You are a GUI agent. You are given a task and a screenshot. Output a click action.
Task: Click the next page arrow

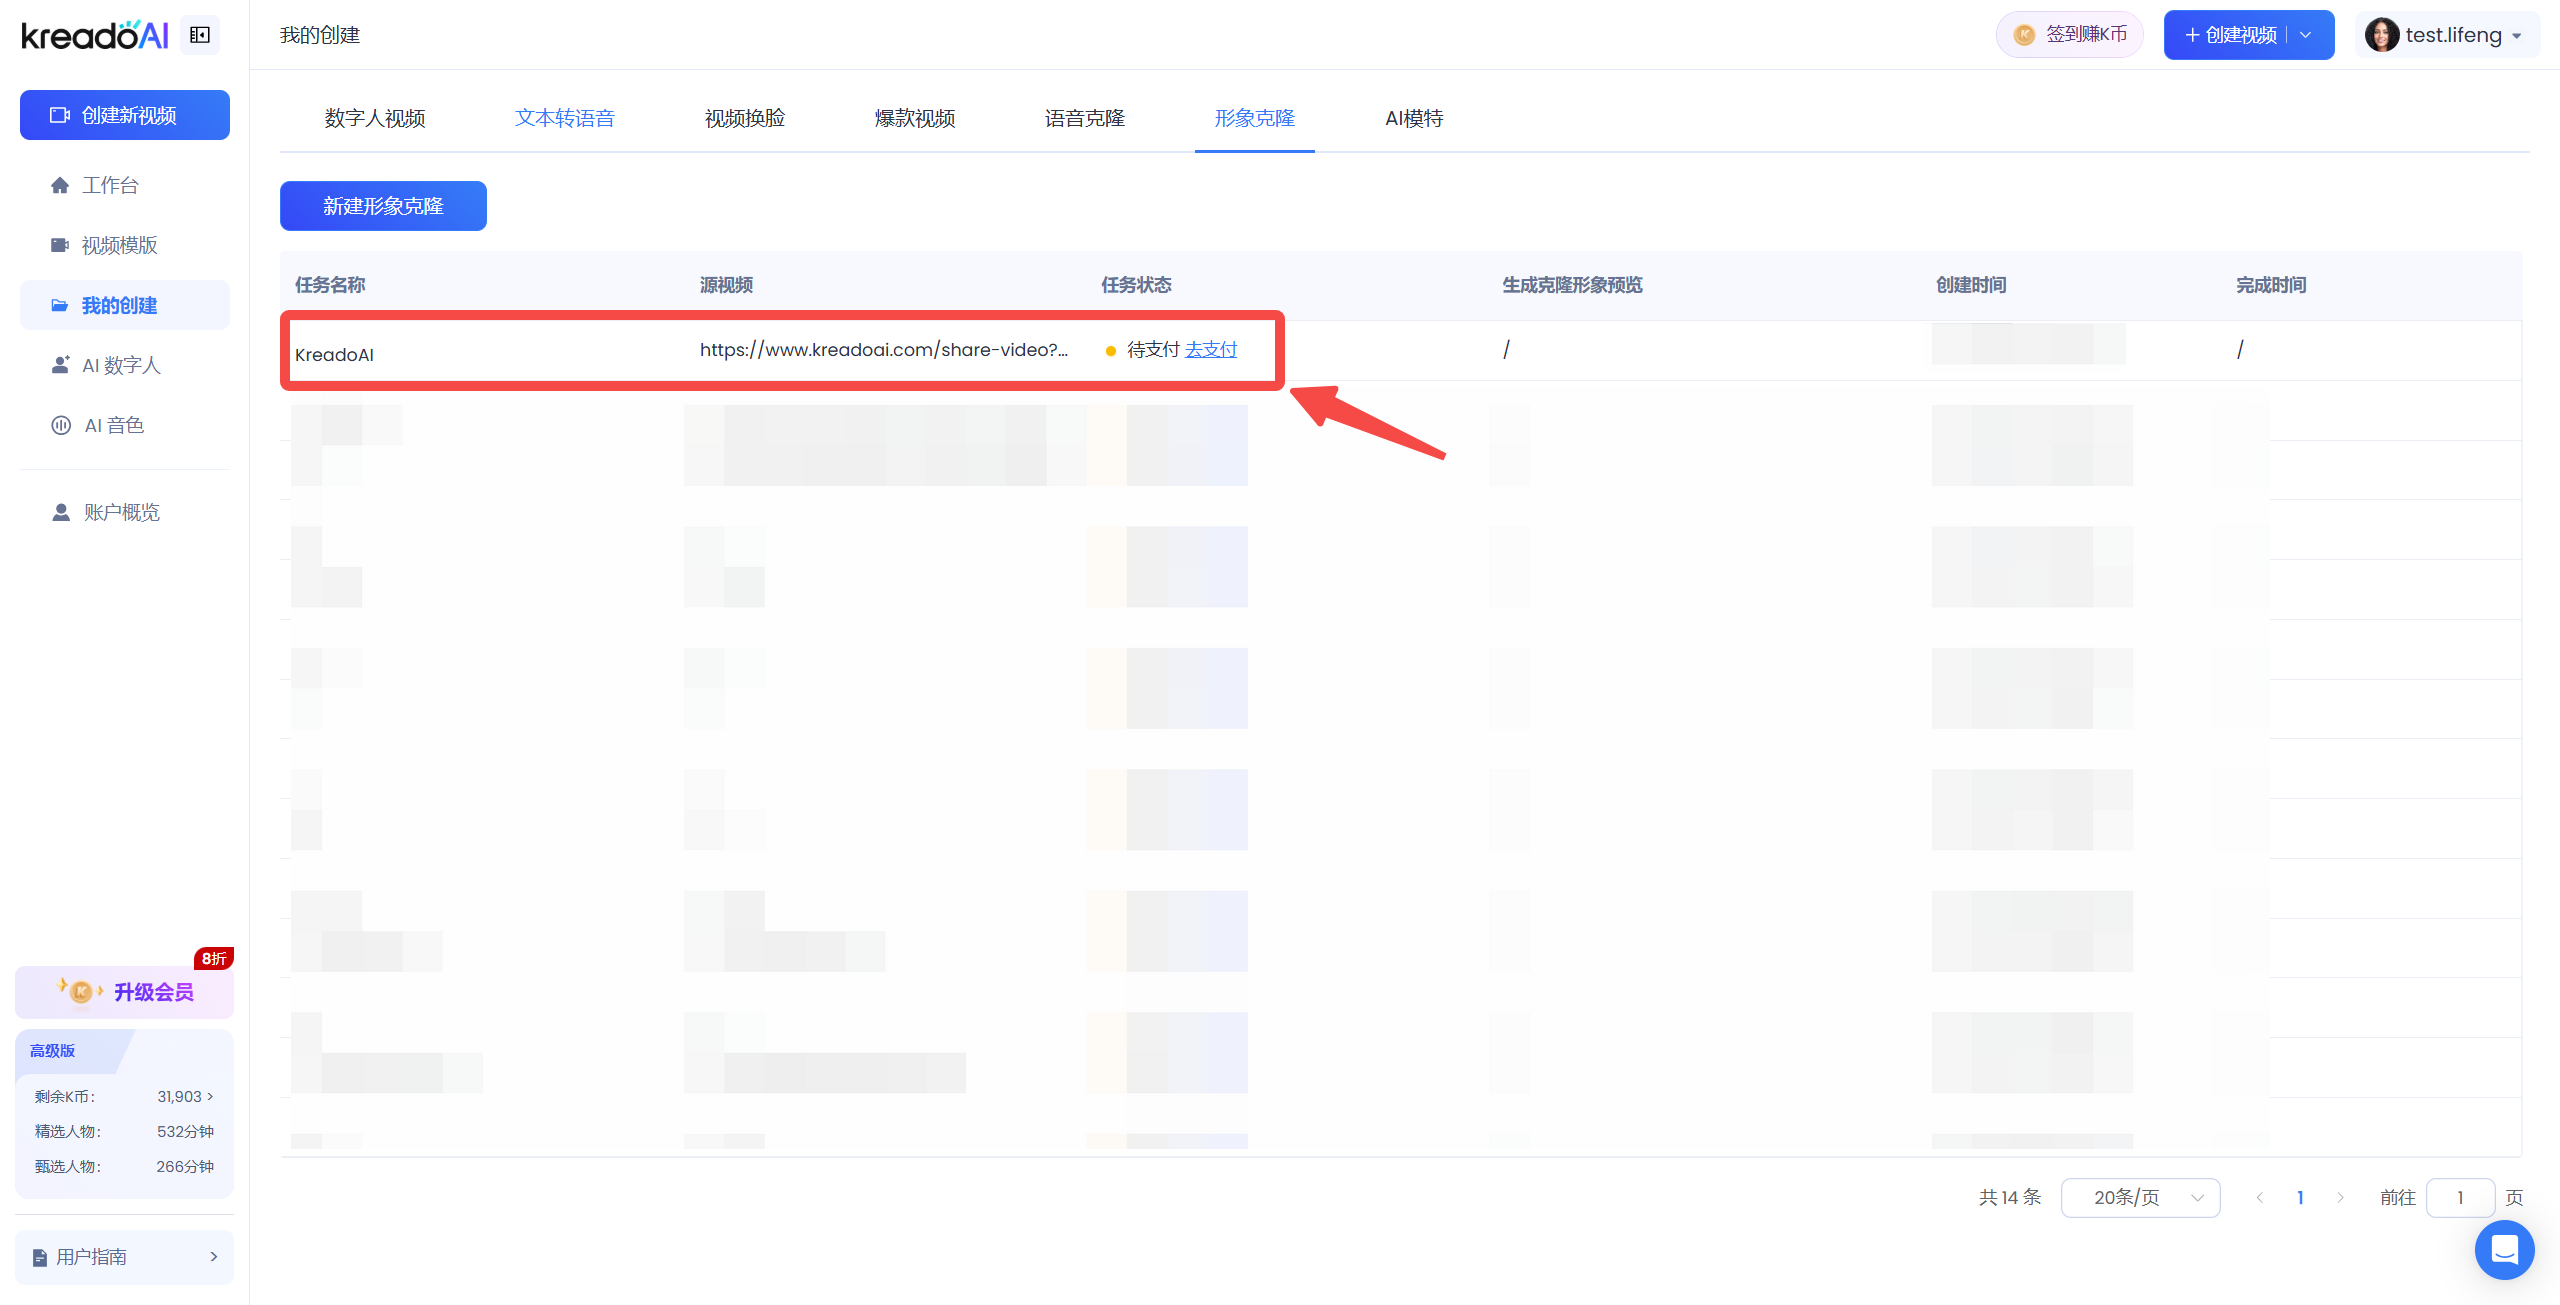(2339, 1197)
